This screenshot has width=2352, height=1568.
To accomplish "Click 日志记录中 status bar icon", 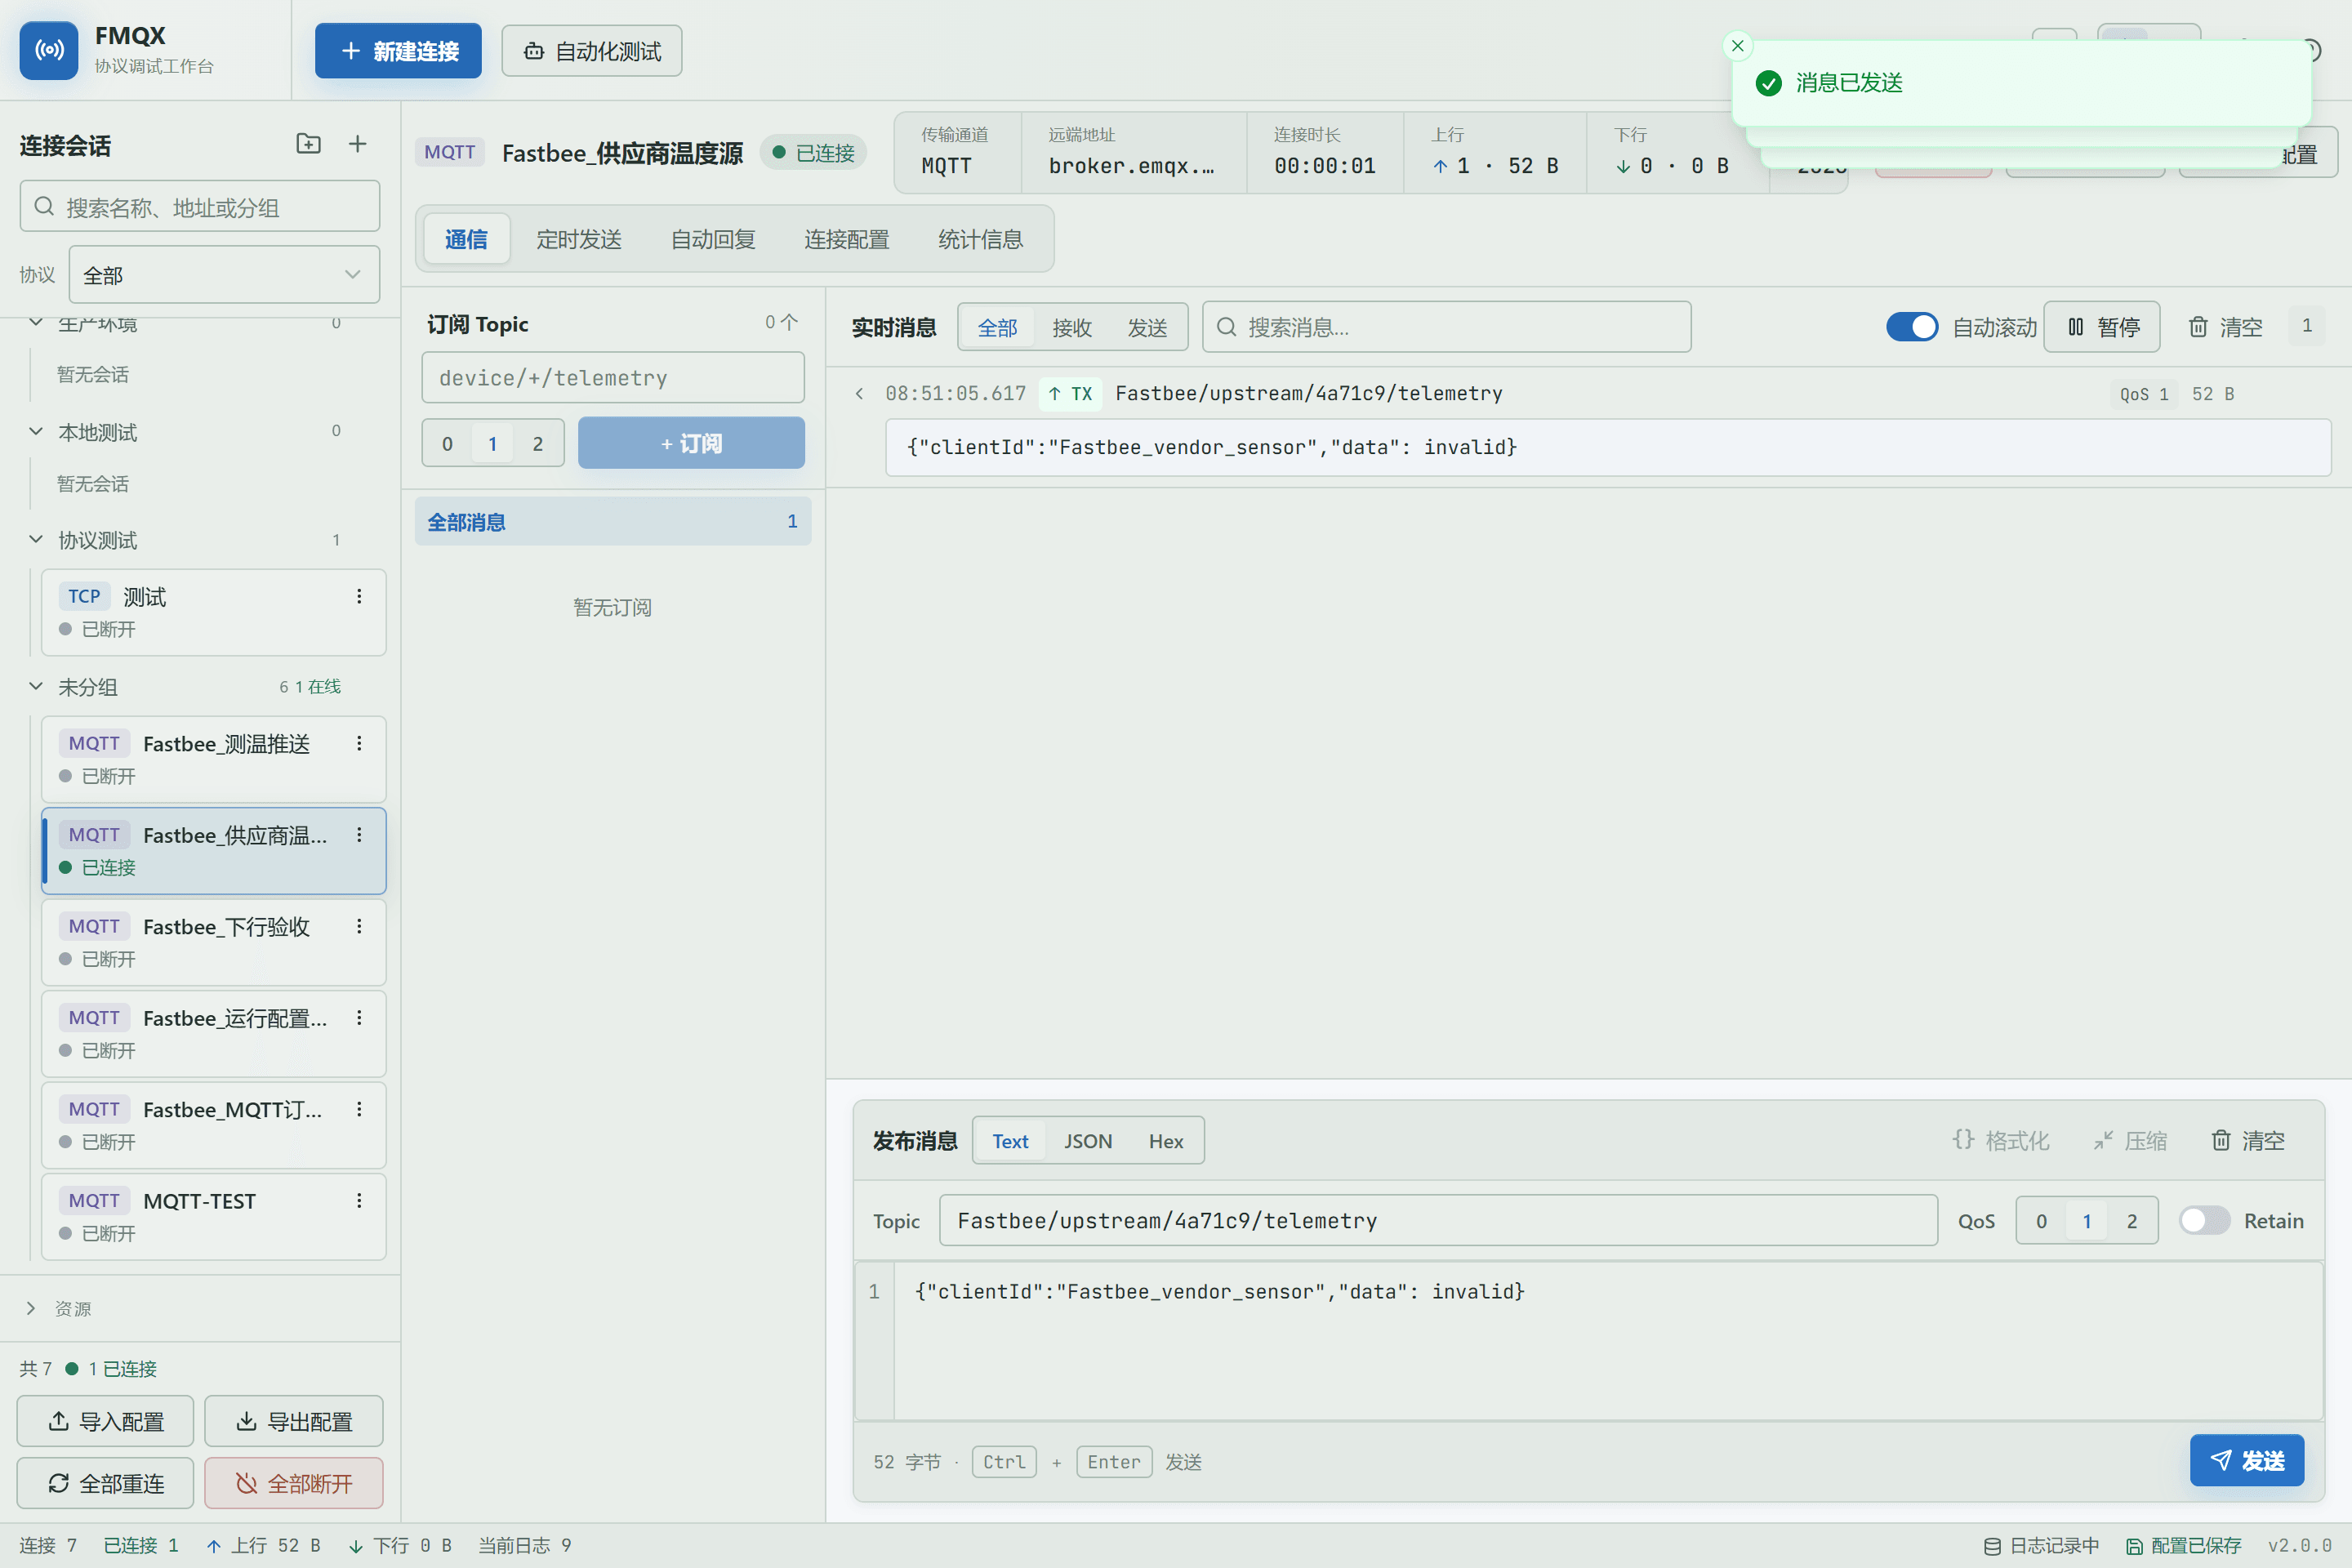I will (1992, 1546).
